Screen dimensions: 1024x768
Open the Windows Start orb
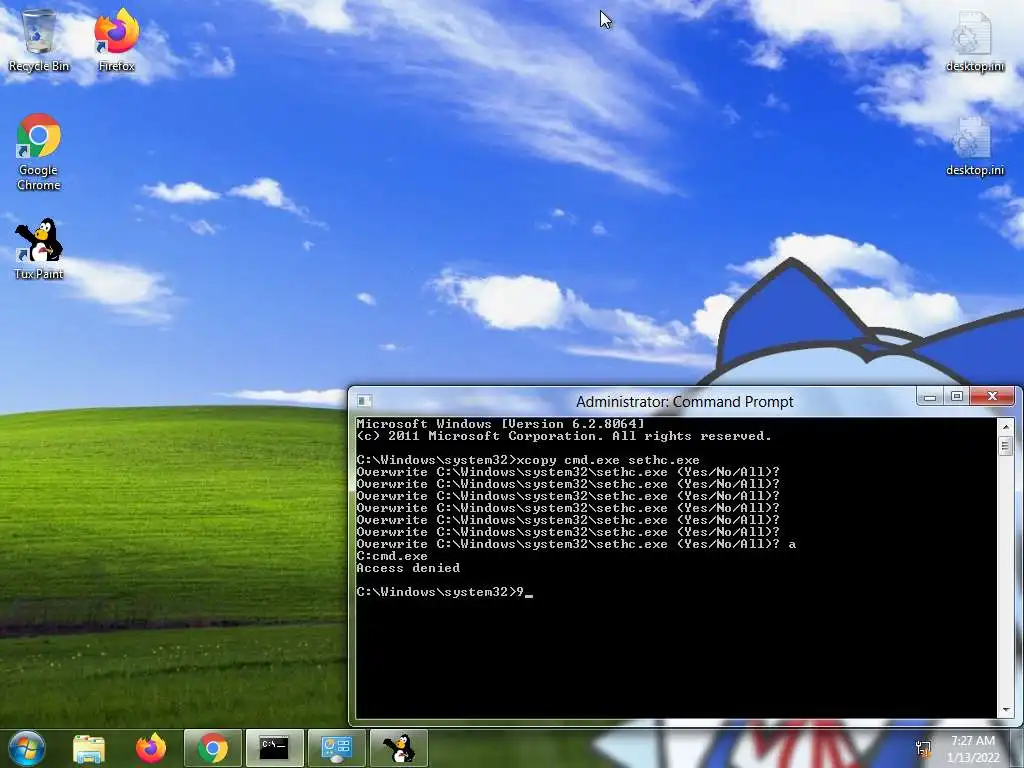(27, 748)
